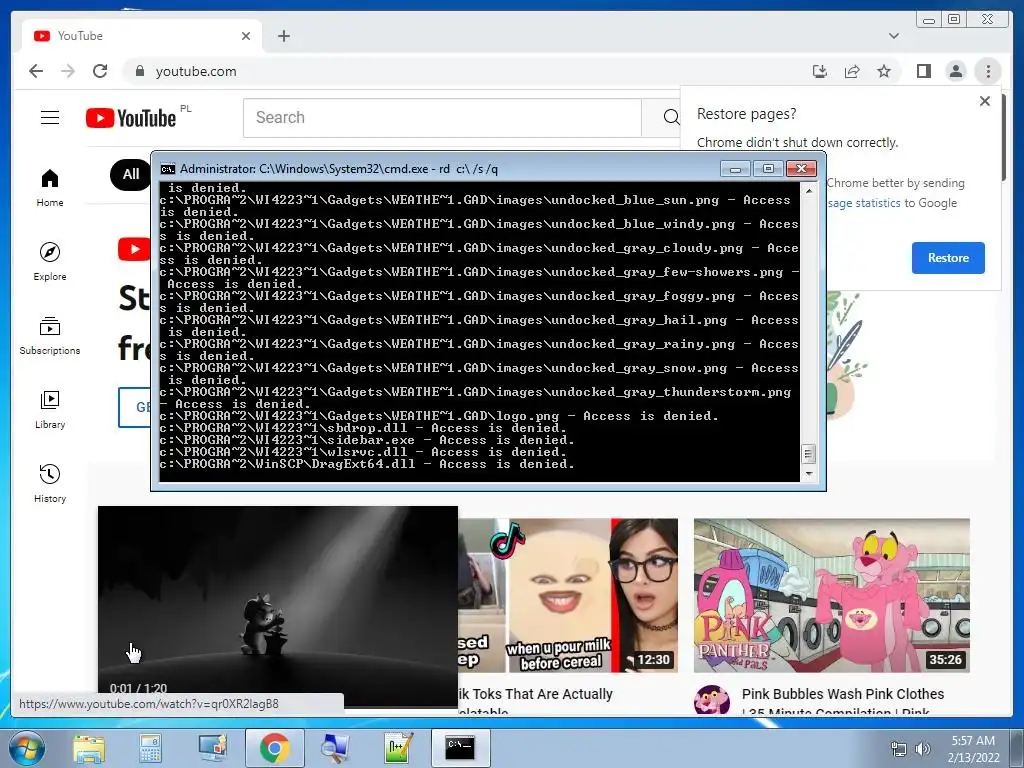Click the DragExt64.dll output line
Image resolution: width=1024 pixels, height=768 pixels.
pos(367,464)
